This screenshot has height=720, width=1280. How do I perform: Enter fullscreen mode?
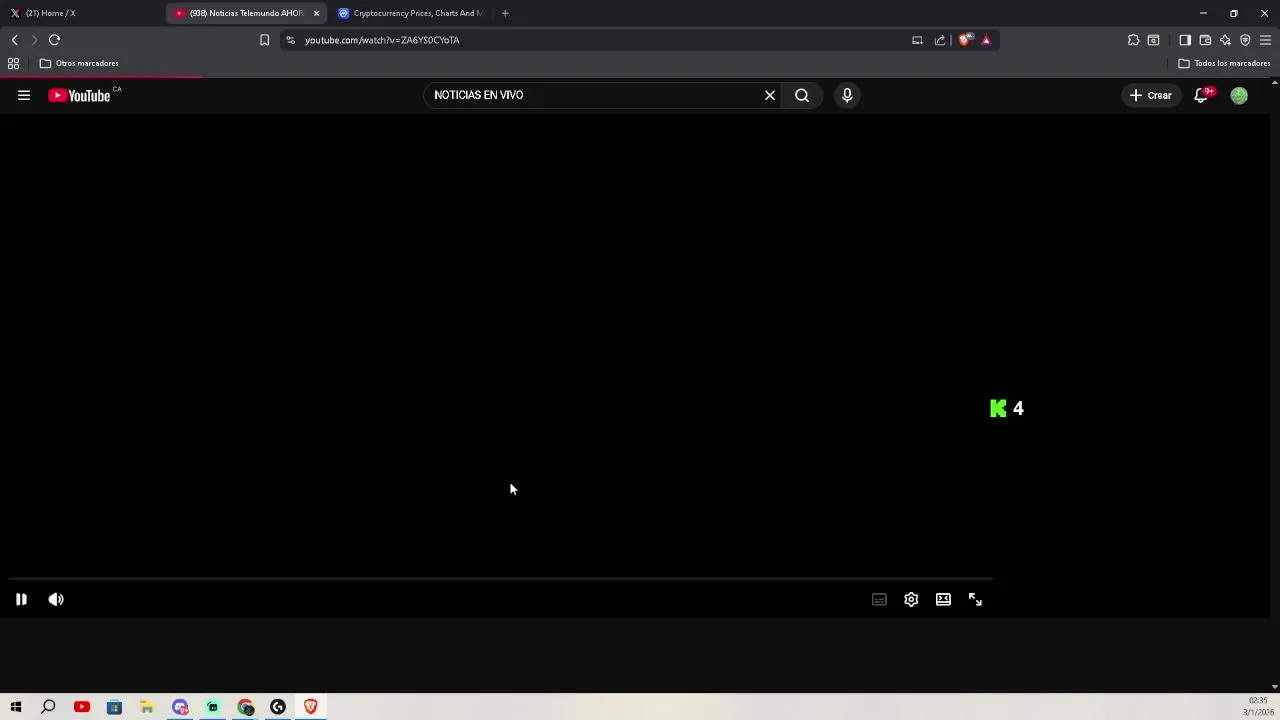point(975,599)
